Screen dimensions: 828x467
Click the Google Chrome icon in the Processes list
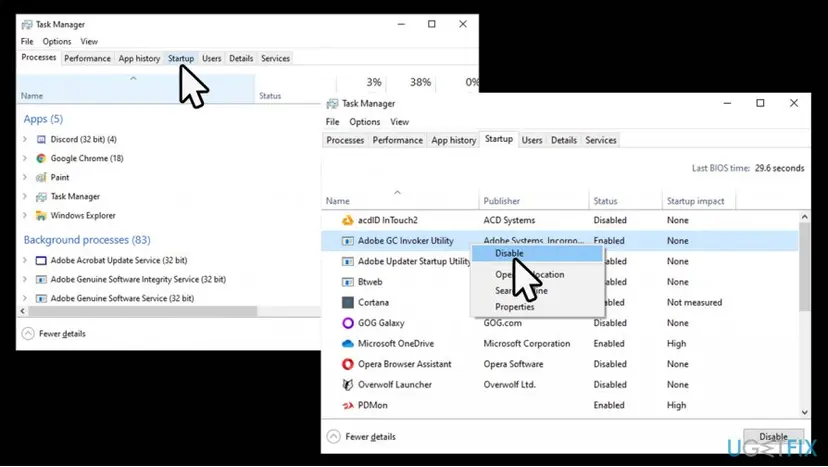41,158
